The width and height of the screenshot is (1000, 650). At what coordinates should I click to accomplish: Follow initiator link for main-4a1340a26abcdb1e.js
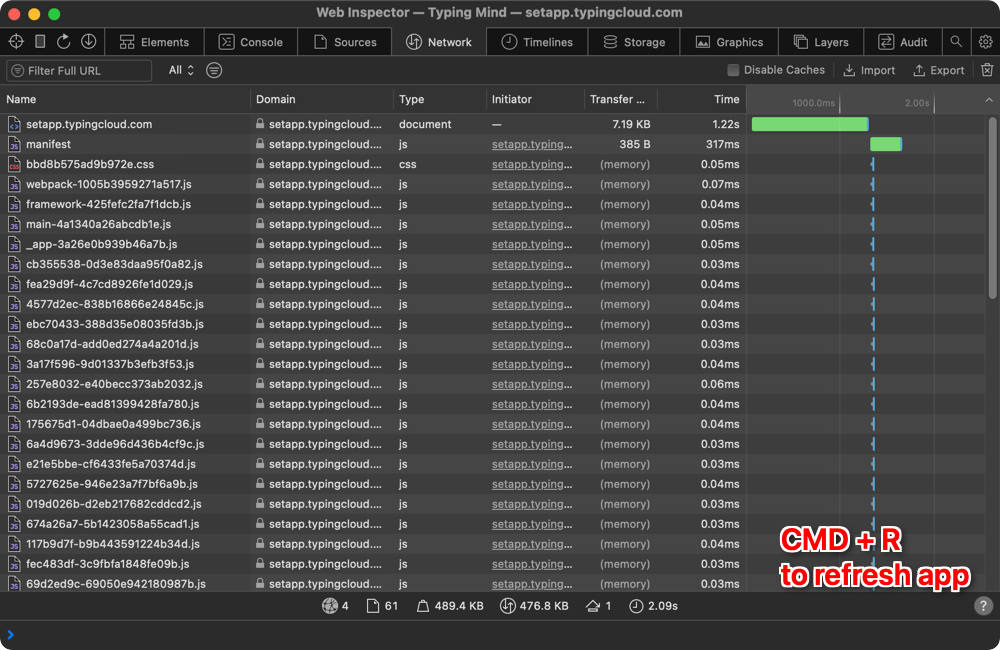tap(532, 225)
